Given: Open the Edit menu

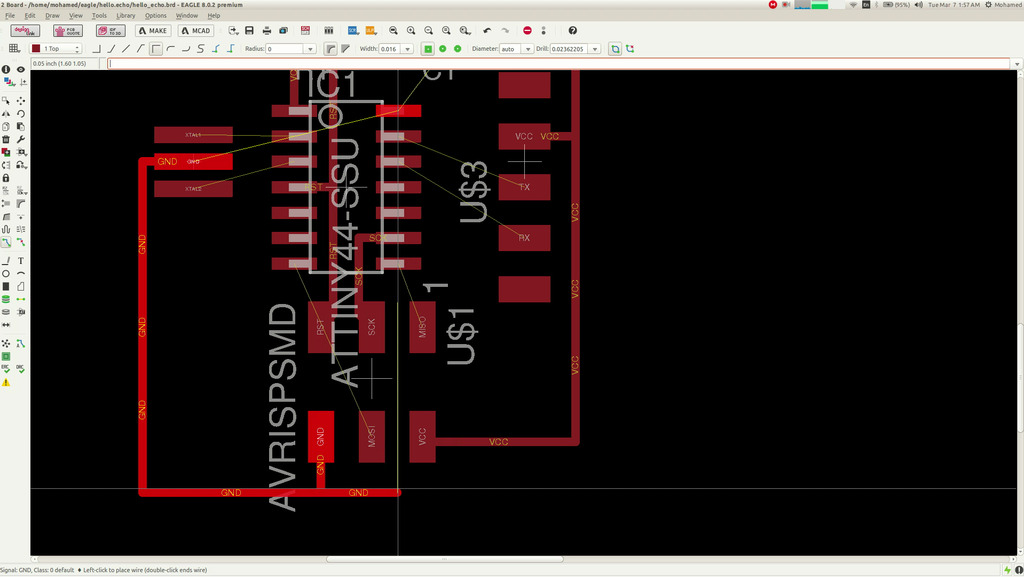Looking at the screenshot, I should [x=30, y=16].
